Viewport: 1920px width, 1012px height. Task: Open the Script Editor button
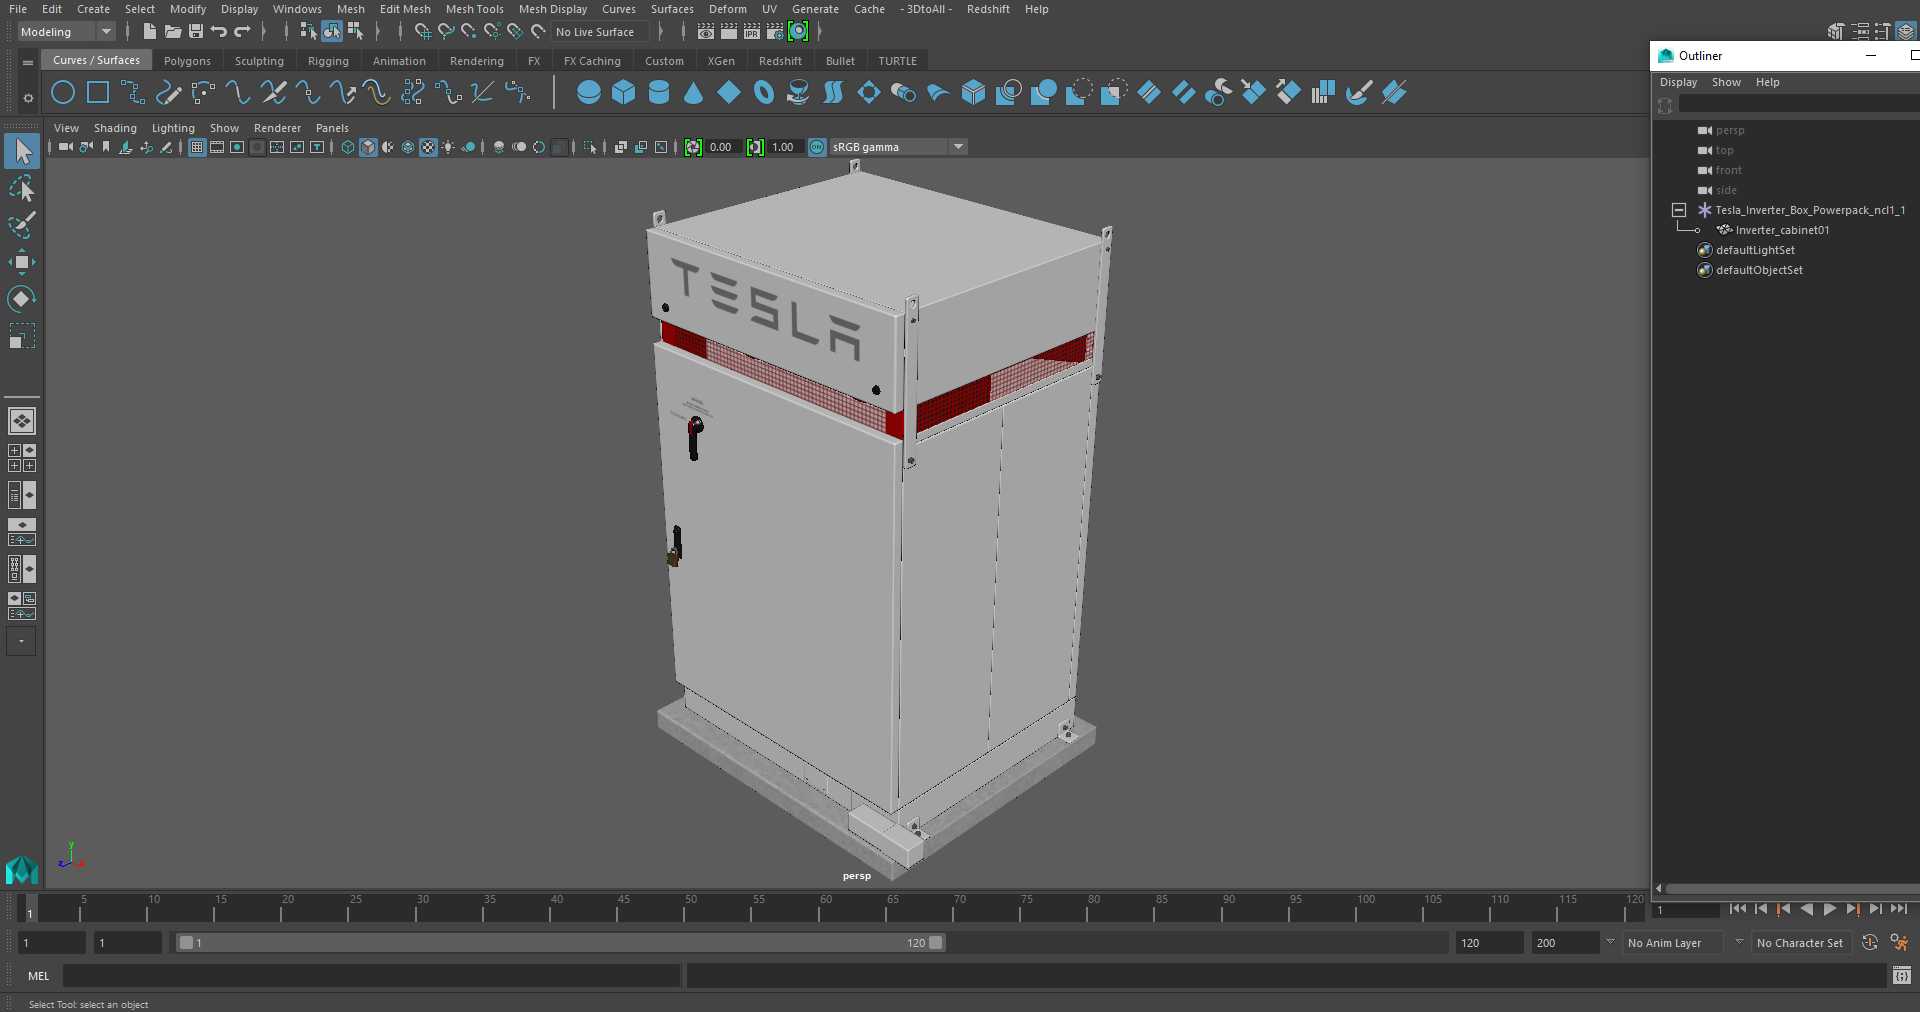pos(1901,976)
